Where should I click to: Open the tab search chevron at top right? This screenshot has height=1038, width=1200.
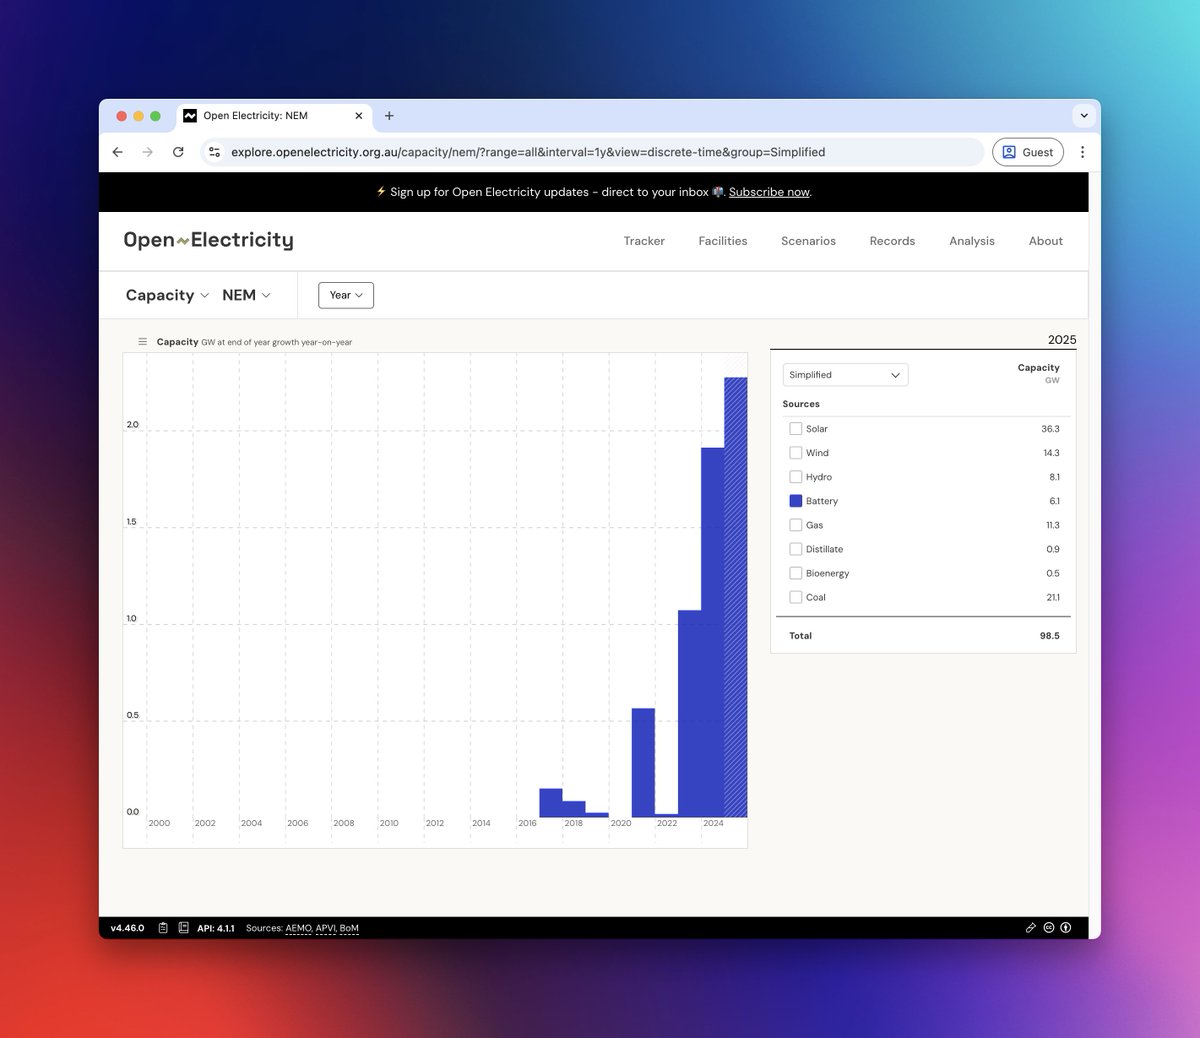[x=1084, y=116]
